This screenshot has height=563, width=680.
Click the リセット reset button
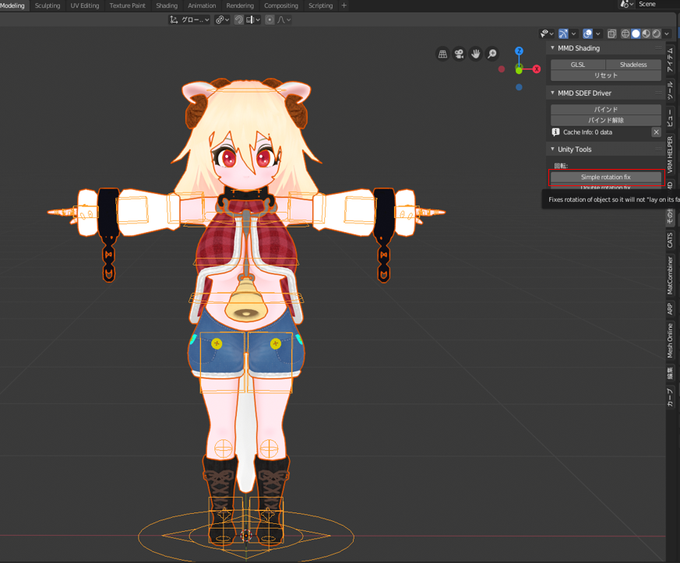pyautogui.click(x=606, y=75)
